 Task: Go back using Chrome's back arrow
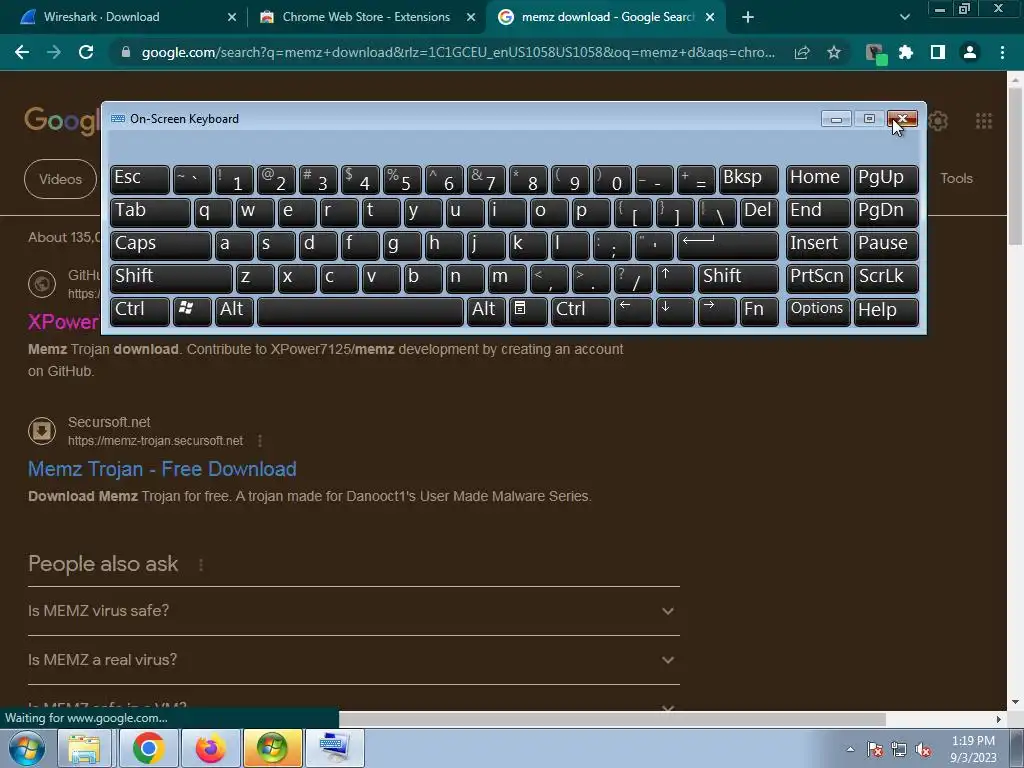[22, 52]
